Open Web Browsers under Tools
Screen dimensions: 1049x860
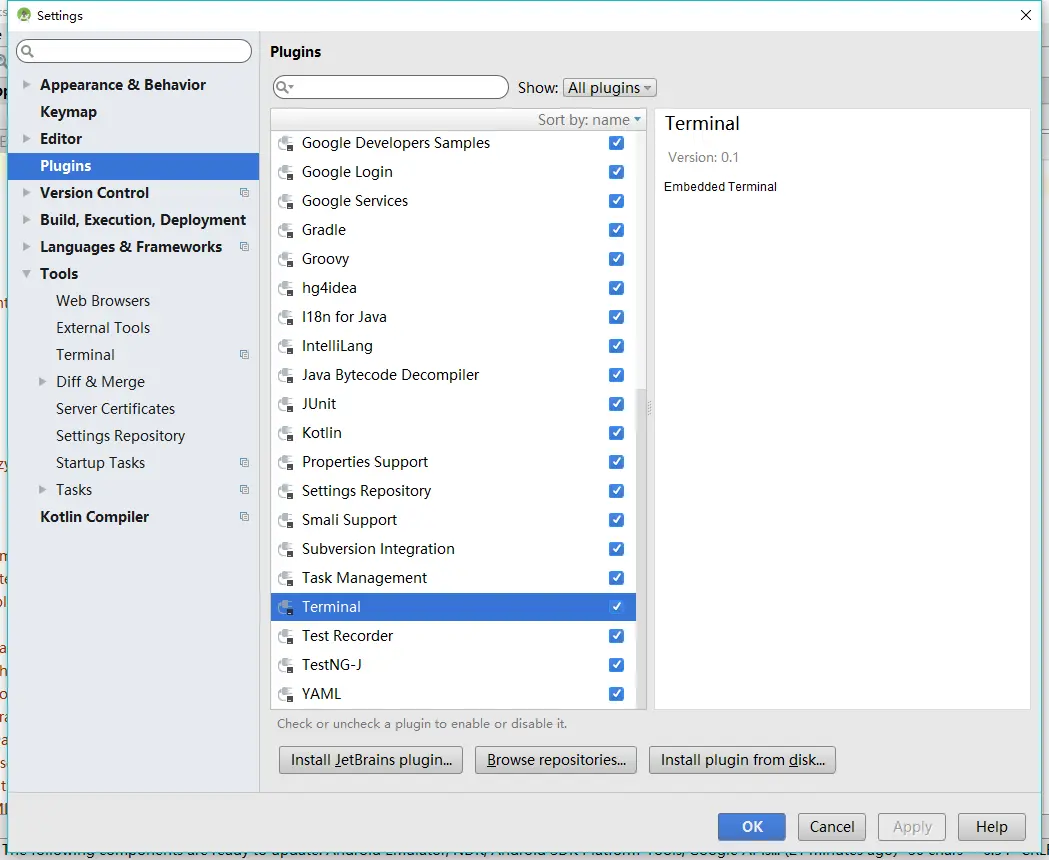click(x=103, y=300)
